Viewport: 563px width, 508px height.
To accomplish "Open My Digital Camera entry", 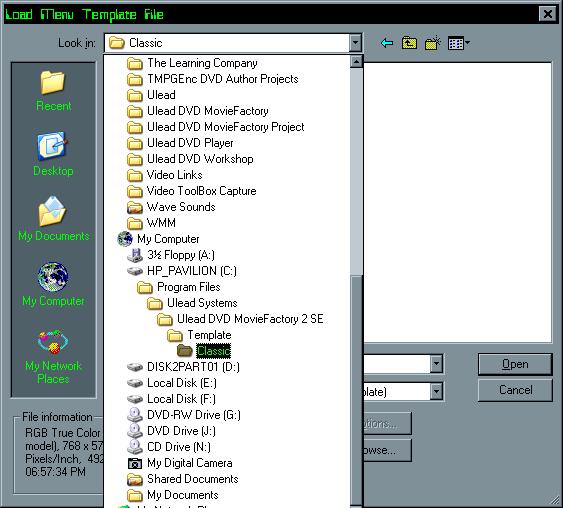I will point(180,463).
